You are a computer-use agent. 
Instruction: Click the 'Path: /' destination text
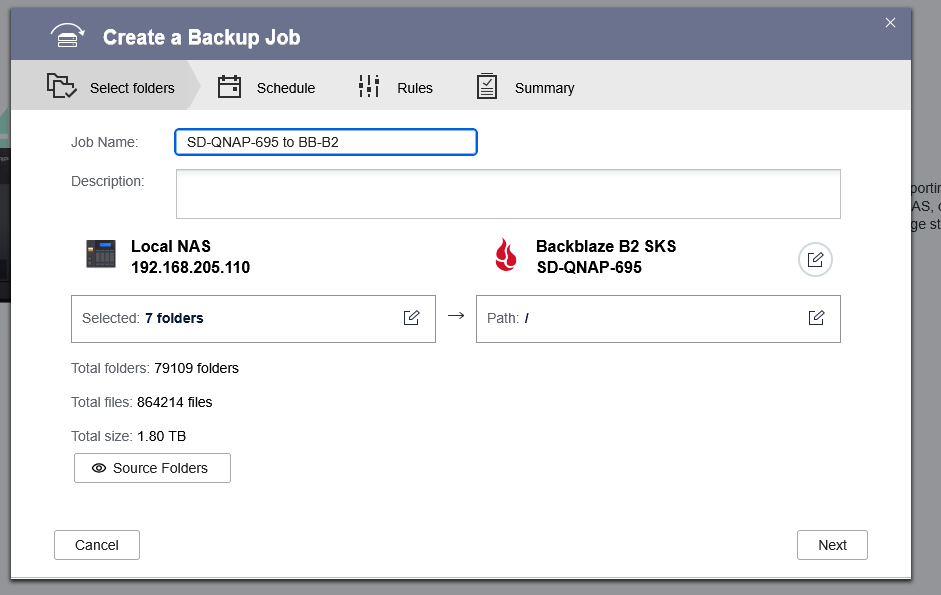click(507, 319)
